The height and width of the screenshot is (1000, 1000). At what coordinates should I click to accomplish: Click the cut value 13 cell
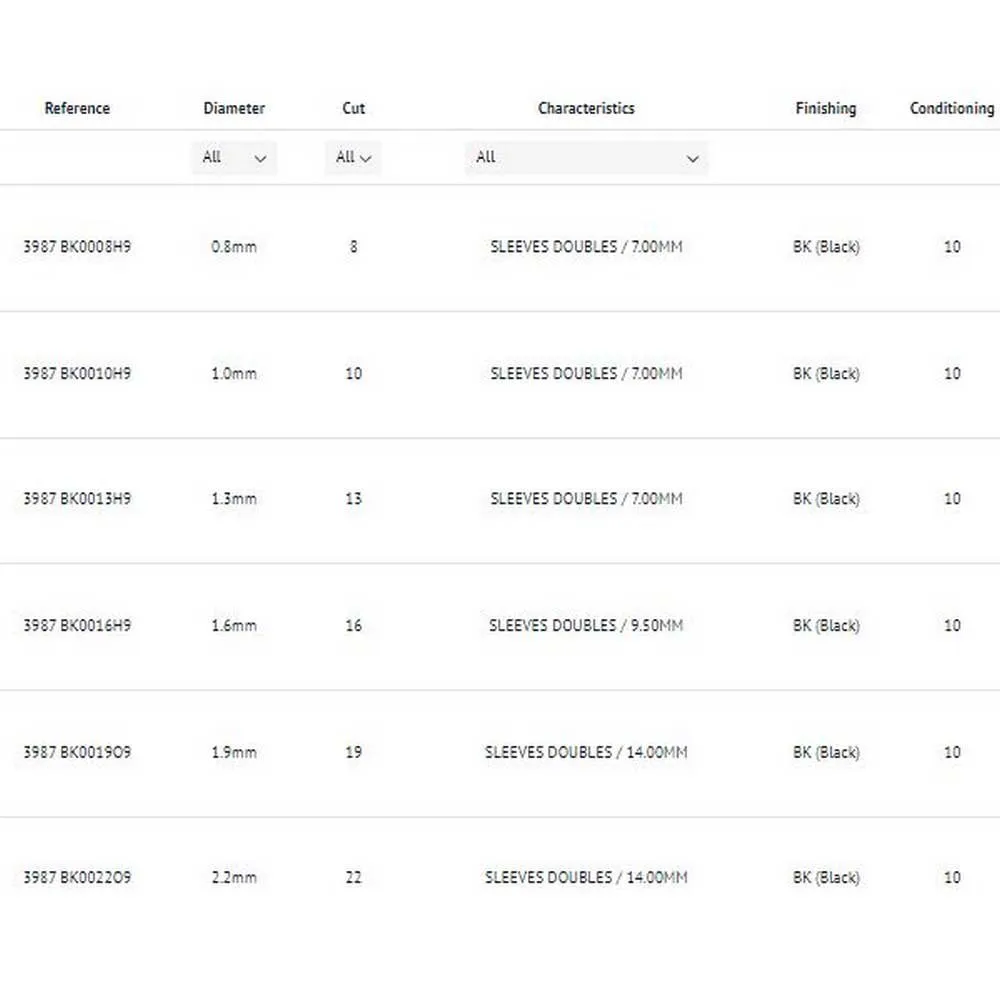(353, 498)
